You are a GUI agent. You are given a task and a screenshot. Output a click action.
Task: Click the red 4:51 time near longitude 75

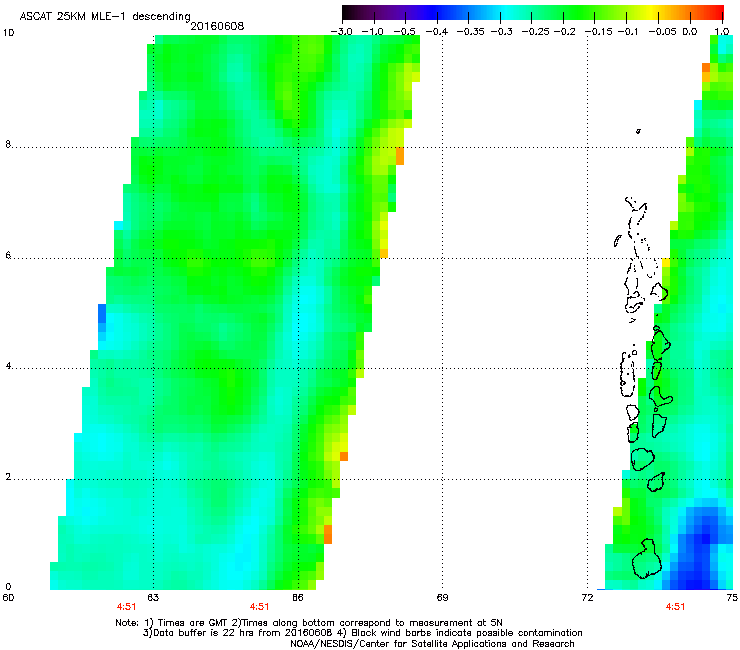(x=675, y=607)
